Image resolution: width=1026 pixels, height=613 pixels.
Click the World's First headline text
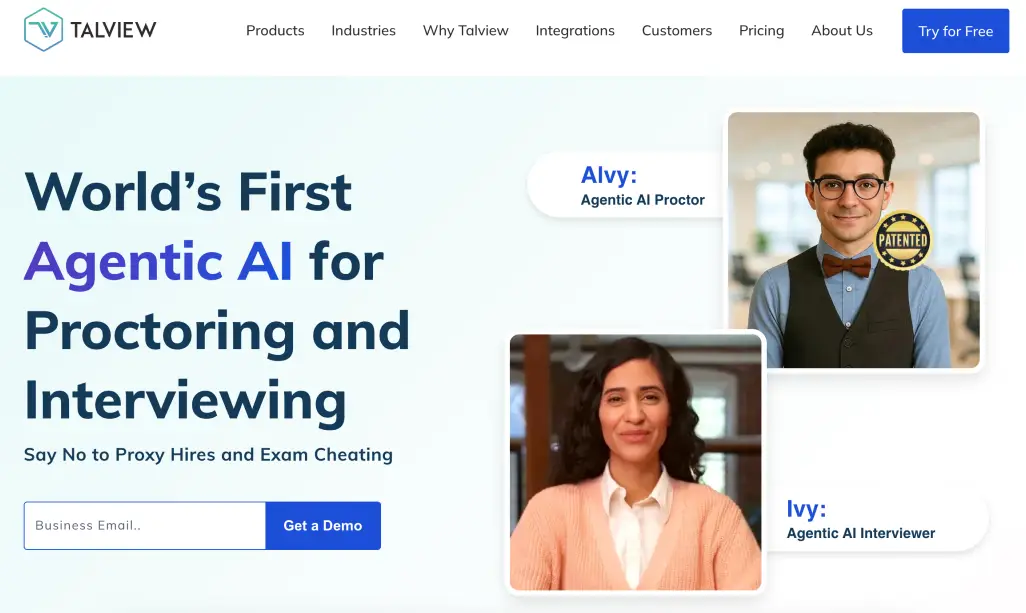[x=188, y=192]
